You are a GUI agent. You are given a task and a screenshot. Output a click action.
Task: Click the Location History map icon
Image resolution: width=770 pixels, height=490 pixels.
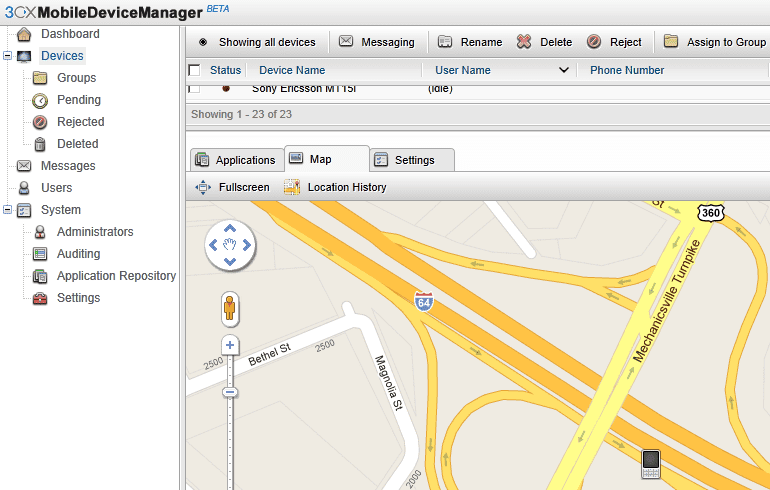[x=292, y=187]
